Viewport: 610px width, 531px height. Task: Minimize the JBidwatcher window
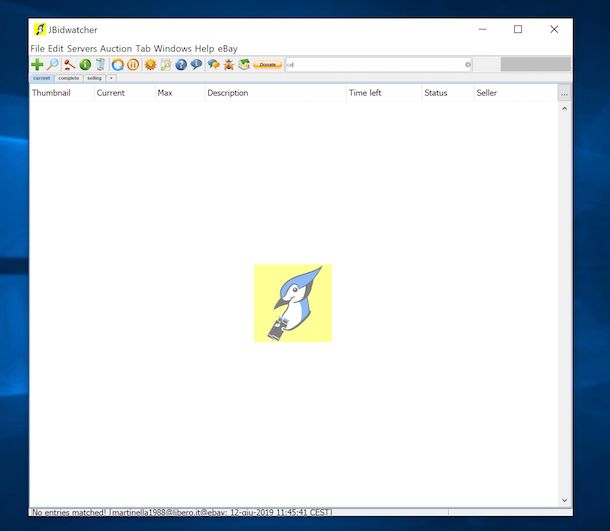click(x=483, y=29)
